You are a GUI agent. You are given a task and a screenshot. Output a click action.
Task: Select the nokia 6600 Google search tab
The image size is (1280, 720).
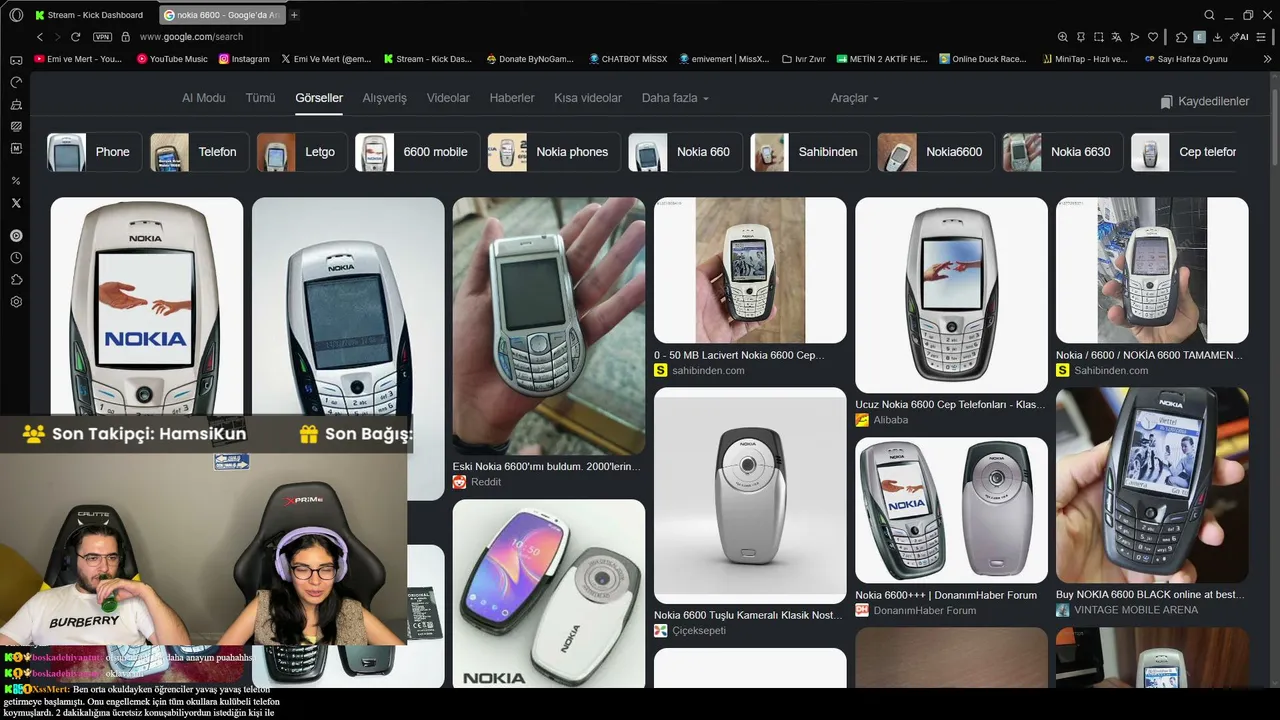tap(221, 15)
